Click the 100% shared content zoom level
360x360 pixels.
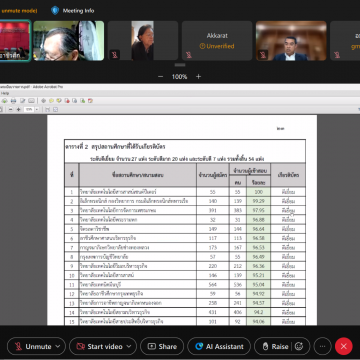pyautogui.click(x=179, y=77)
